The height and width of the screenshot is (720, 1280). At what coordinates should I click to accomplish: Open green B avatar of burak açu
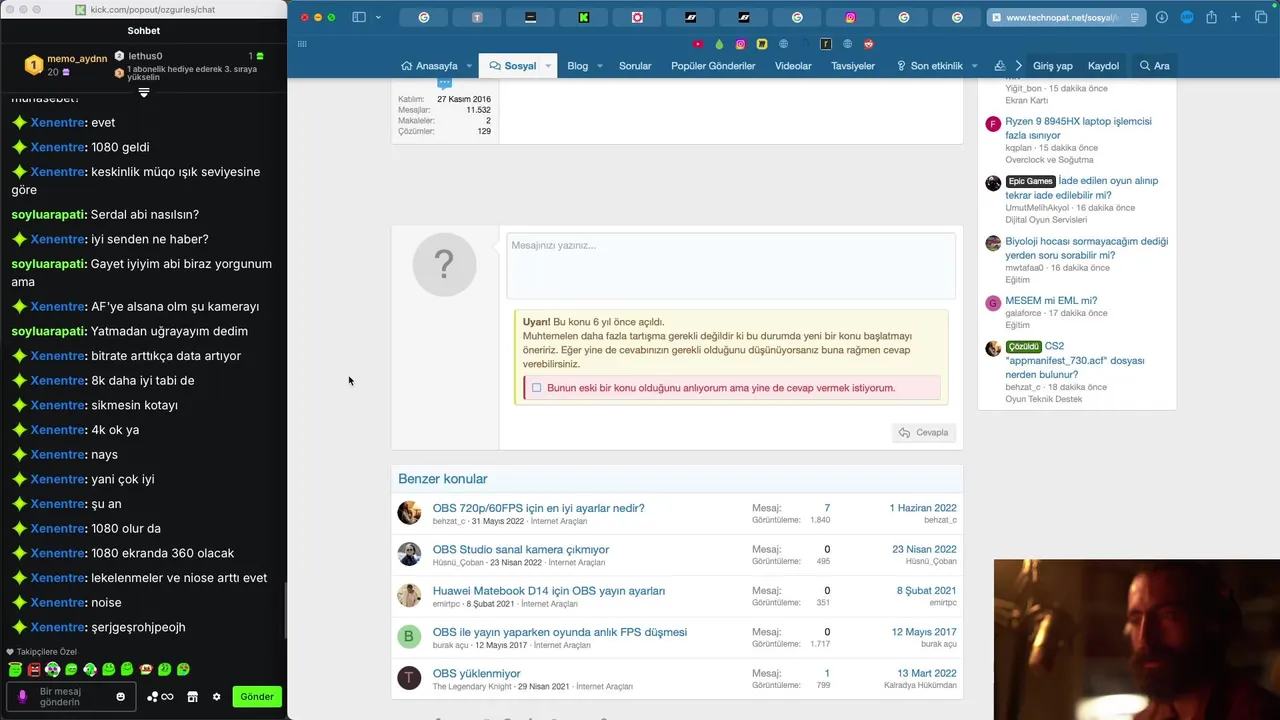pos(409,637)
